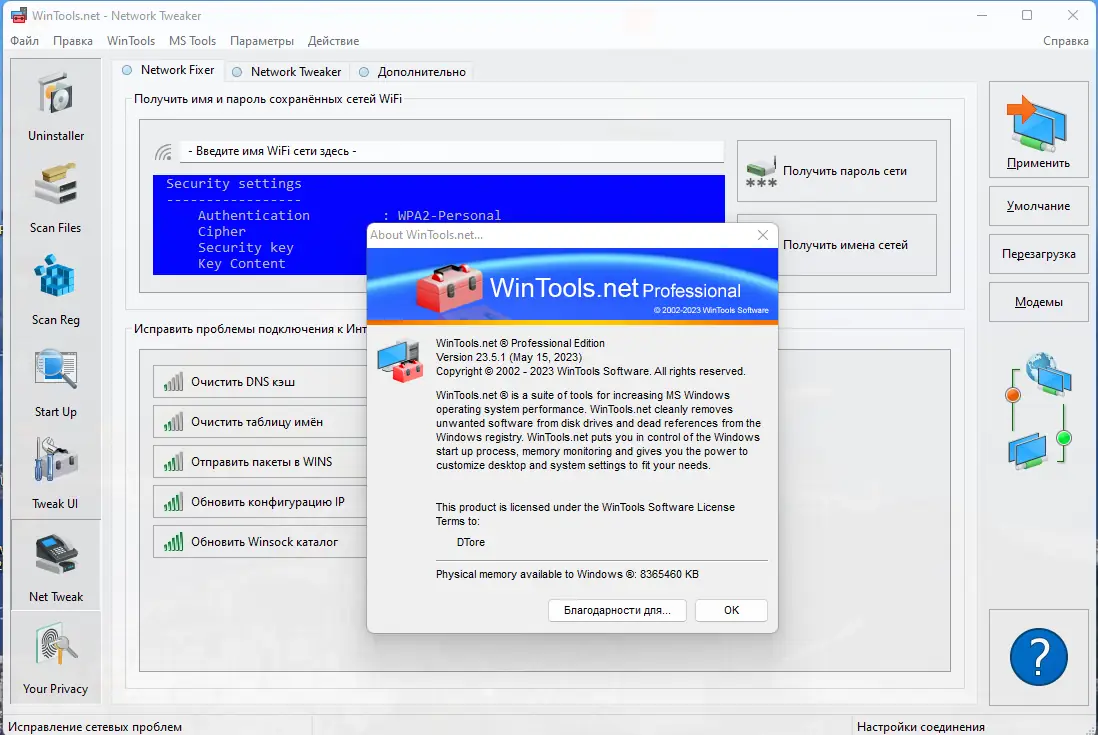Open the Параметры menu

[262, 41]
